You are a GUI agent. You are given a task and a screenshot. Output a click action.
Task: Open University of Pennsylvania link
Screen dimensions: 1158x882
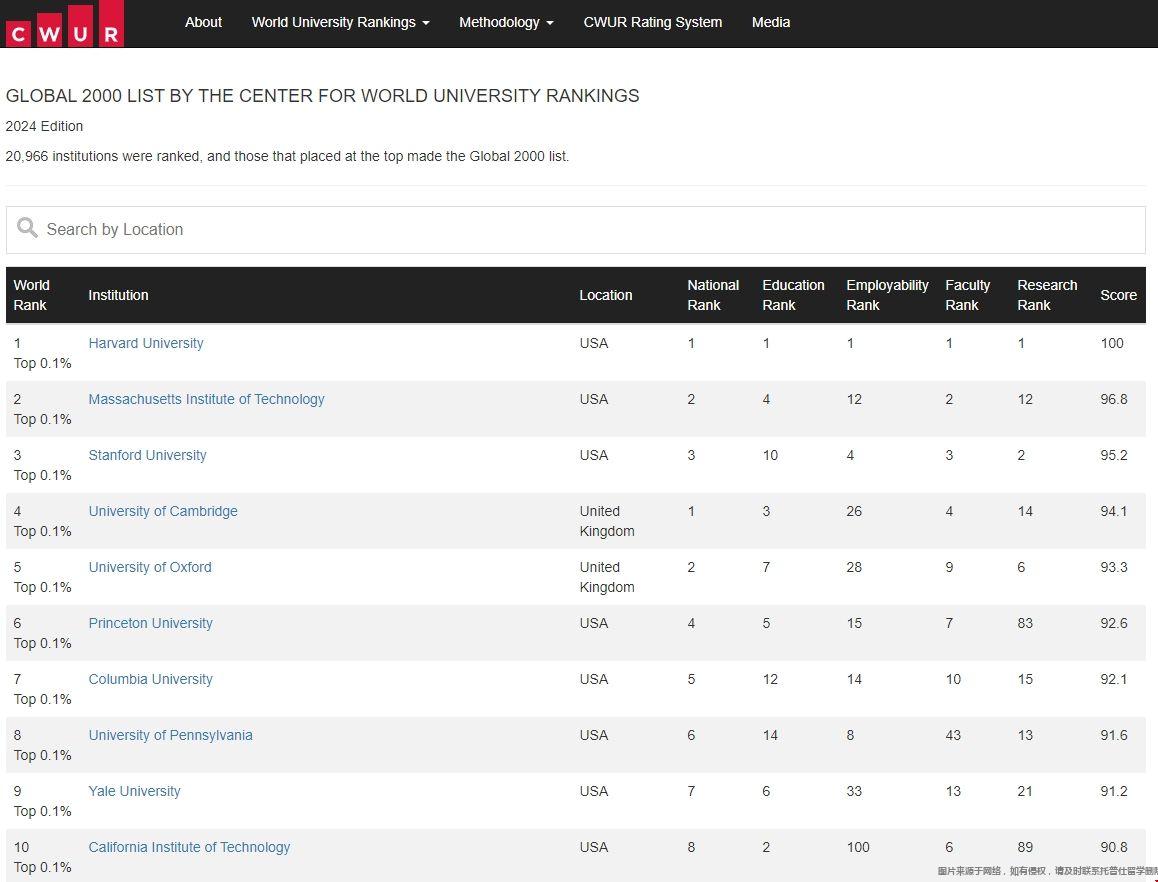171,736
